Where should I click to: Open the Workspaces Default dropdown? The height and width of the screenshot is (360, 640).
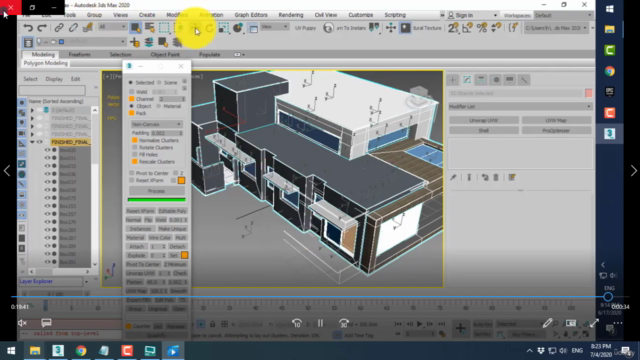[x=563, y=15]
